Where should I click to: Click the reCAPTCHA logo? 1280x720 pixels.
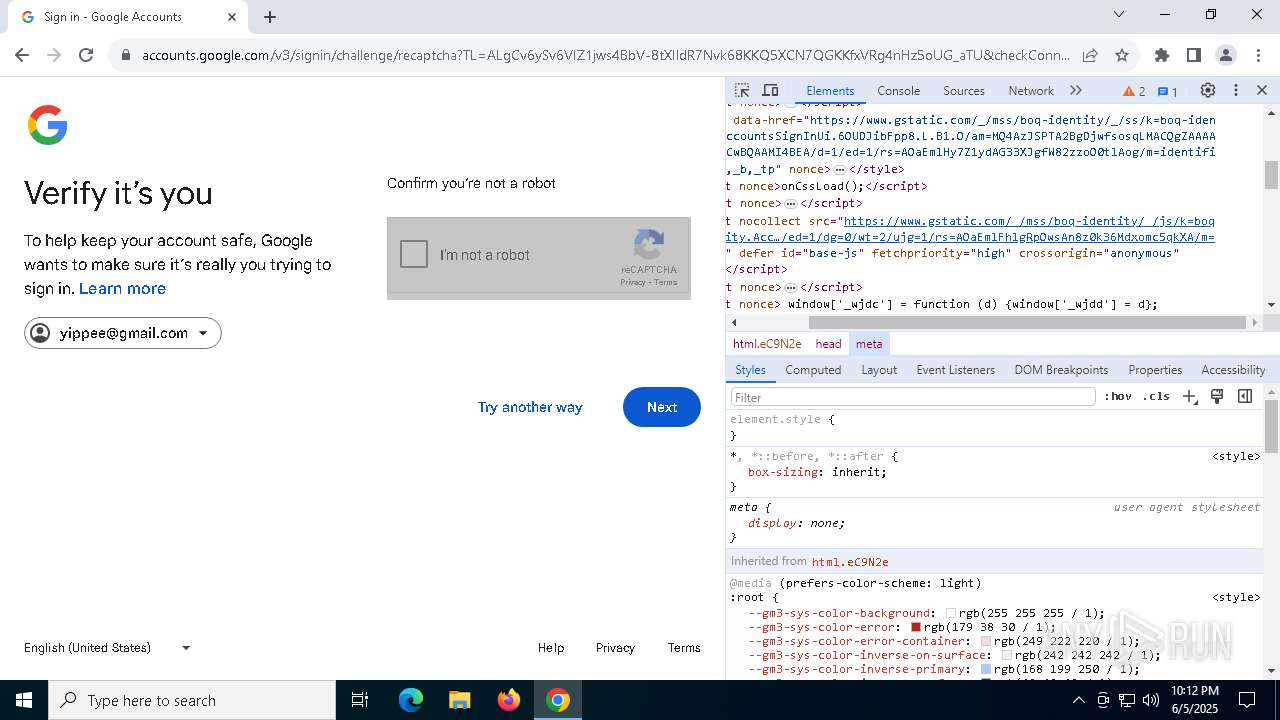649,245
